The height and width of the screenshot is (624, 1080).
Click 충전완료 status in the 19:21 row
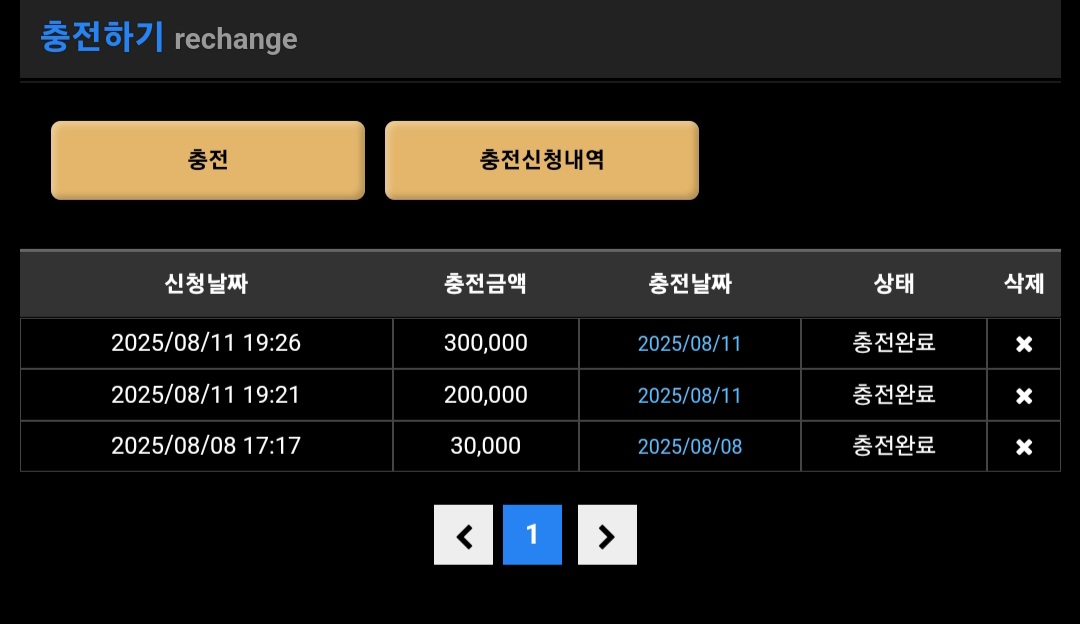tap(894, 395)
